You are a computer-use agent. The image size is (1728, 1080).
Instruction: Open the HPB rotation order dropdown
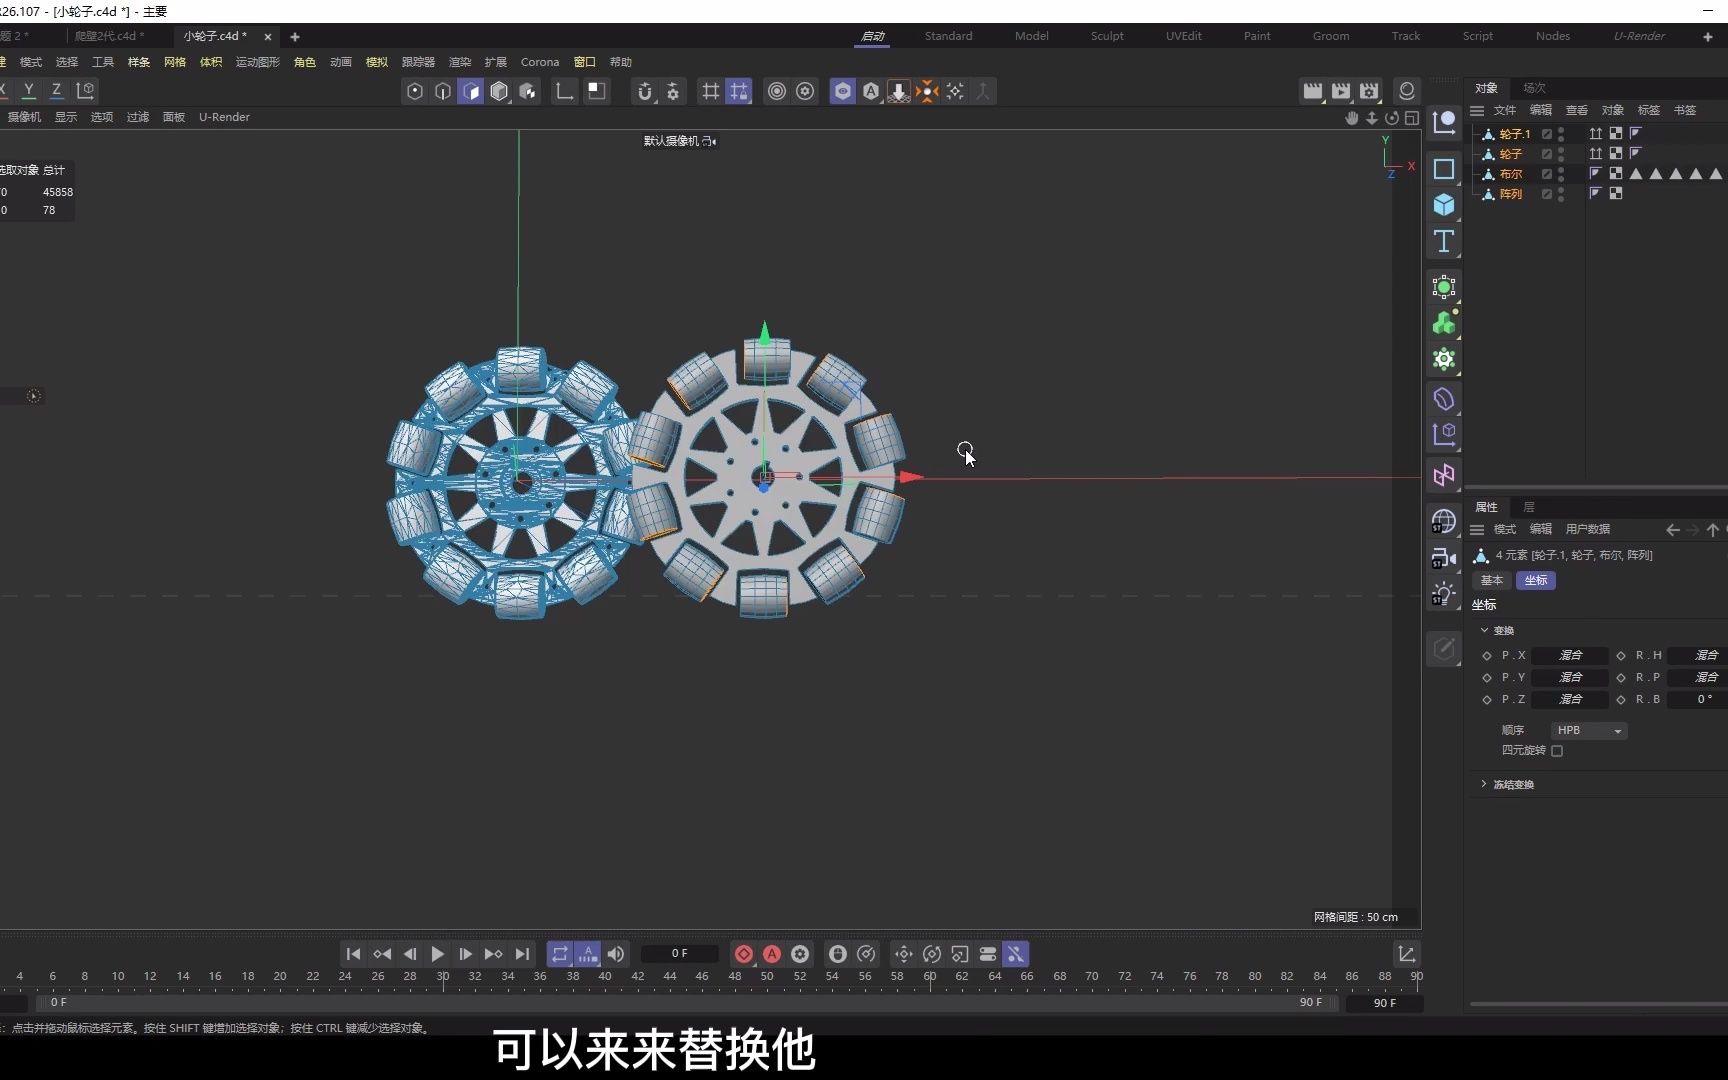(x=1587, y=730)
